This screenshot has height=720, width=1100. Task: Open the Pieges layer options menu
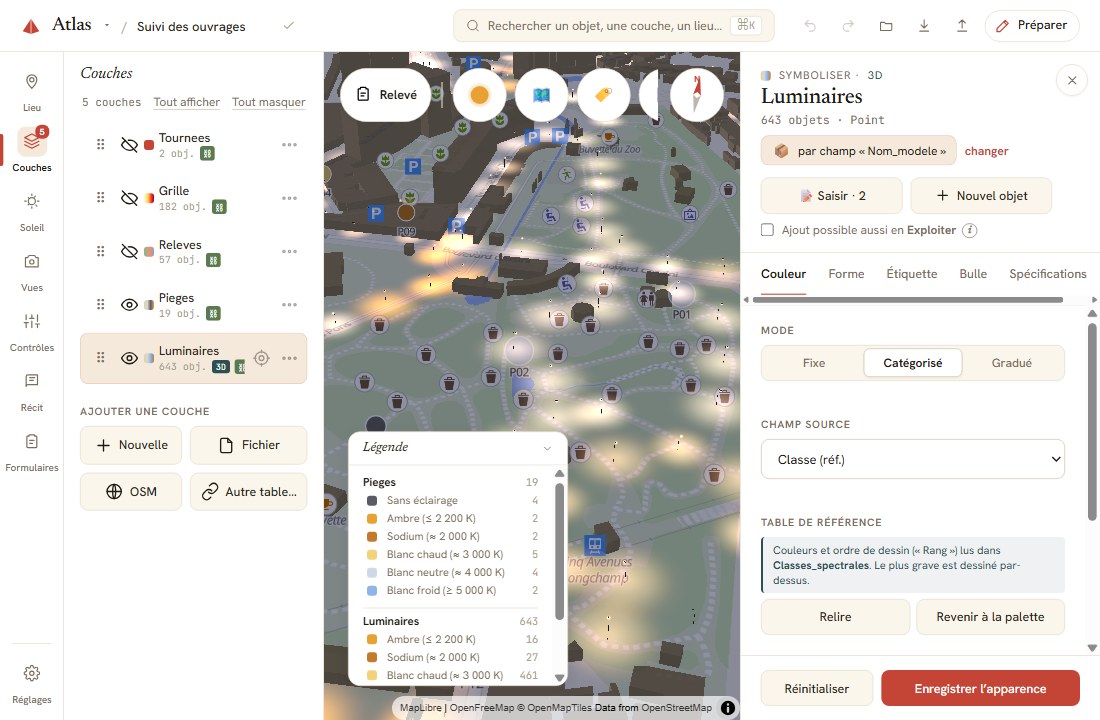tap(289, 305)
